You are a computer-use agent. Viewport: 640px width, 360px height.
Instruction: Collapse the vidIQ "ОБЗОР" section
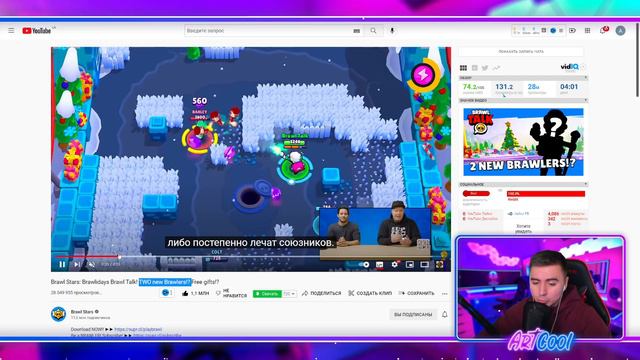pyautogui.click(x=586, y=78)
